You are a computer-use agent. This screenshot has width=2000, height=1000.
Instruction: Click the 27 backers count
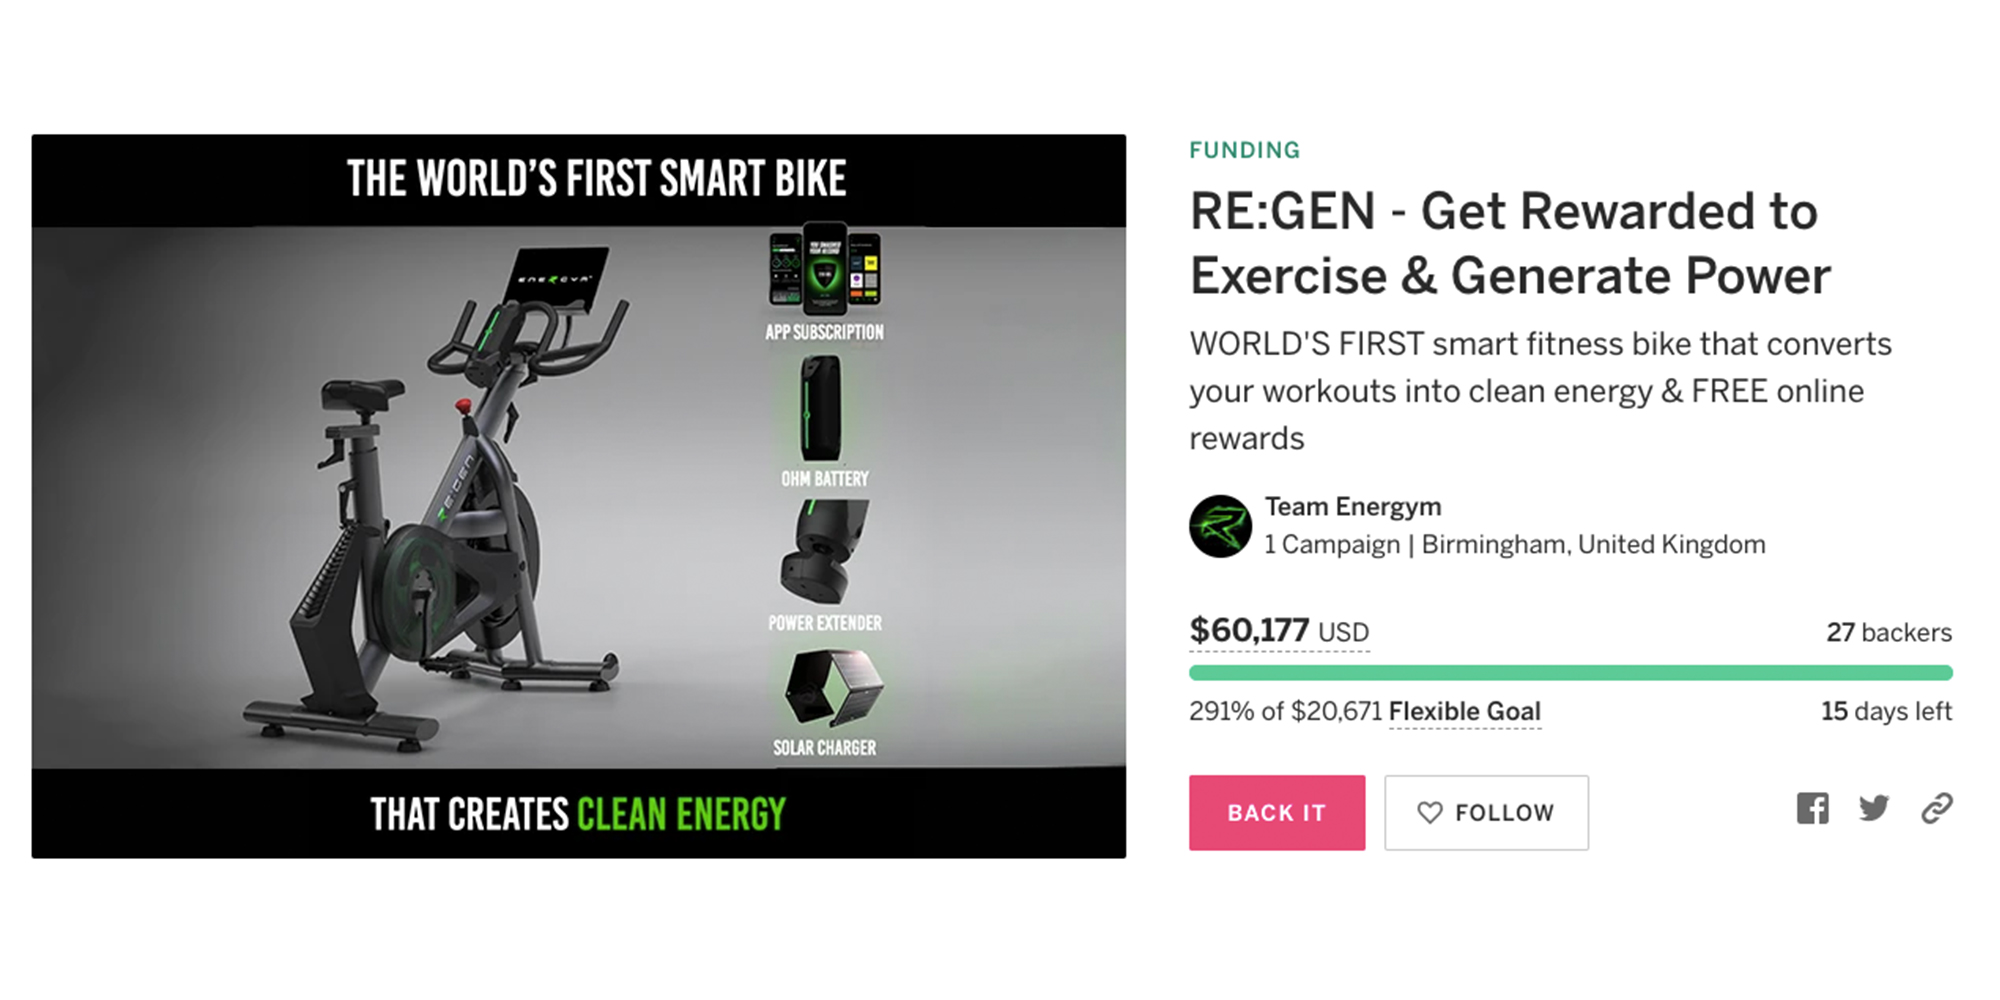tap(1888, 632)
